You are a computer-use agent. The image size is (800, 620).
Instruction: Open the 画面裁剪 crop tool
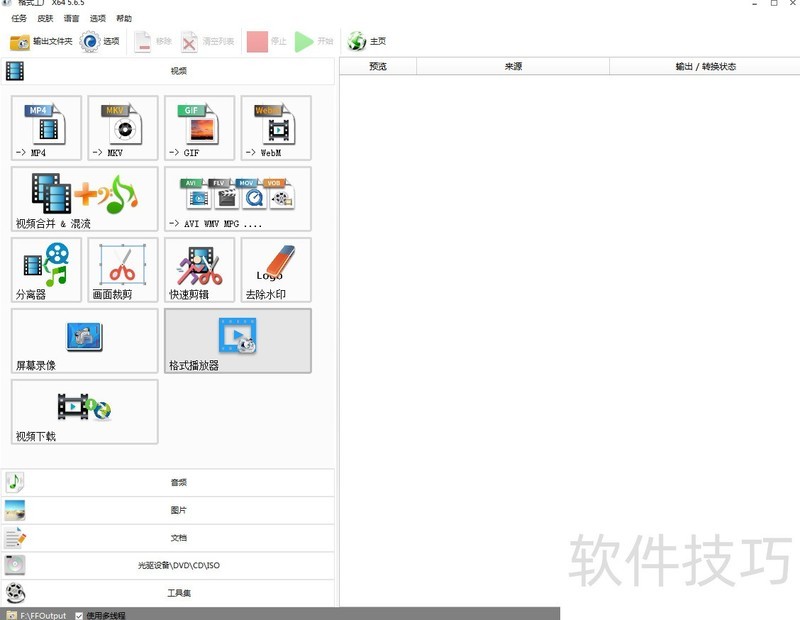tap(122, 270)
